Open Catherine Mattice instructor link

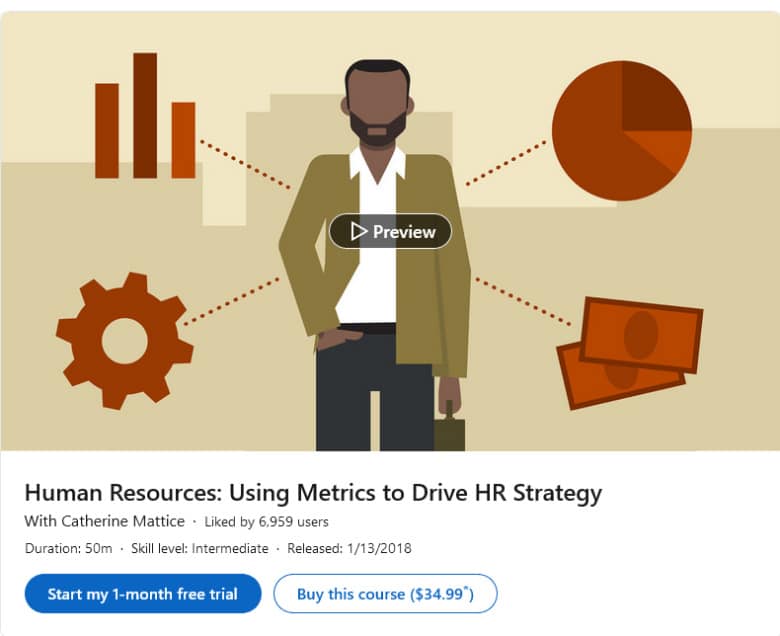pyautogui.click(x=123, y=521)
